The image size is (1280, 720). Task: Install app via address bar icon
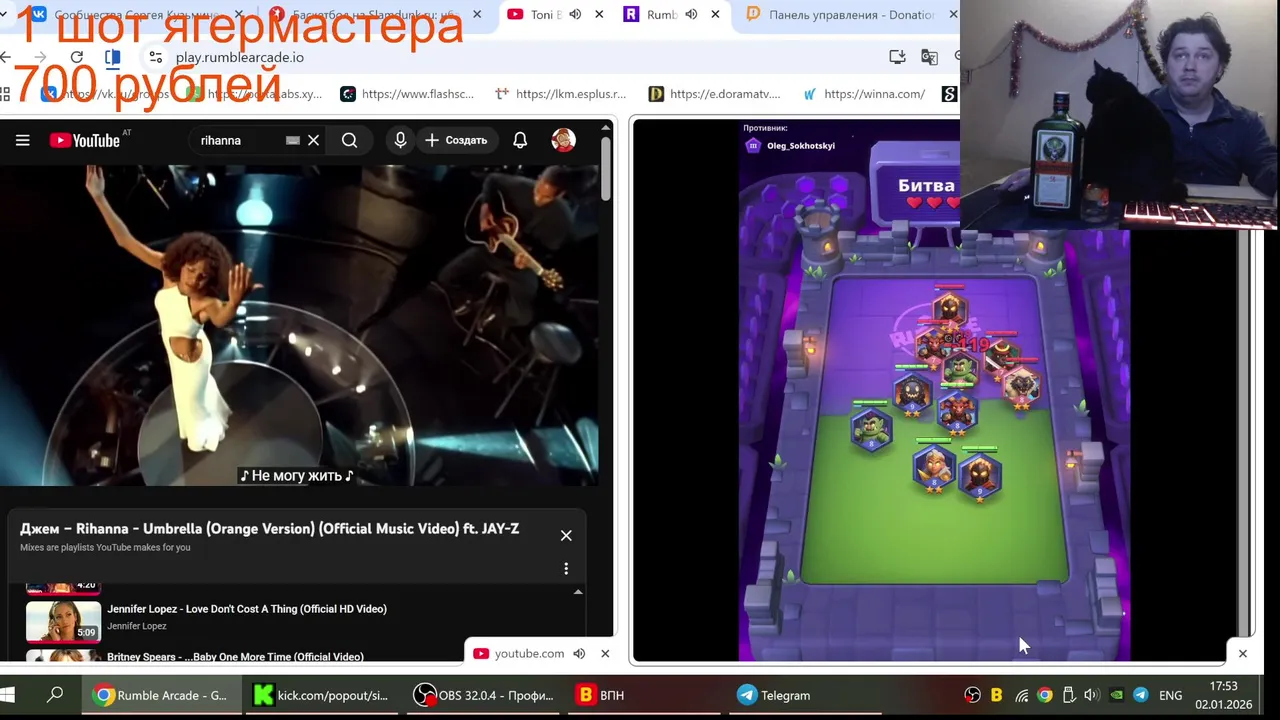coord(897,57)
